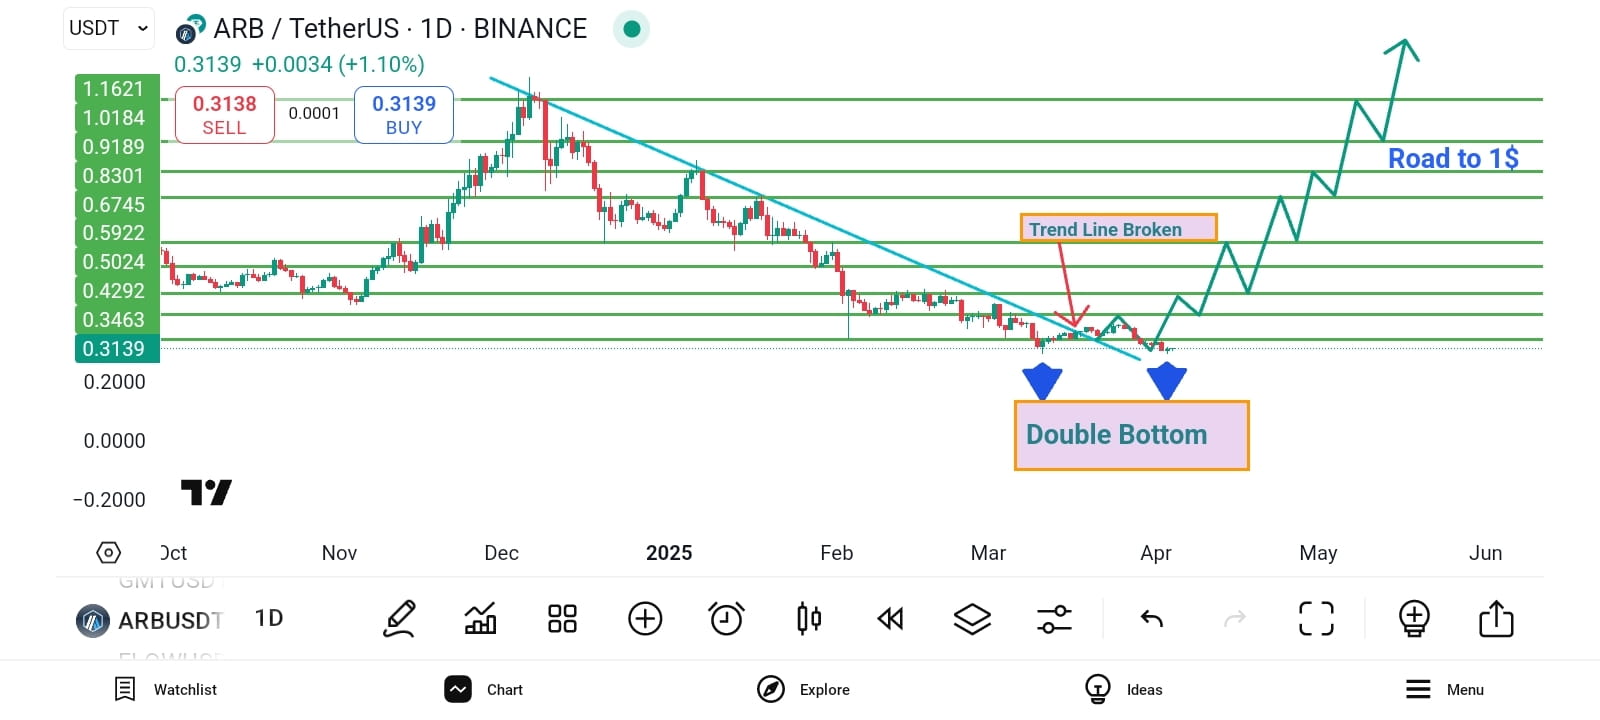The image size is (1600, 720).
Task: Tap the circled plus compare symbol icon
Action: 645,619
